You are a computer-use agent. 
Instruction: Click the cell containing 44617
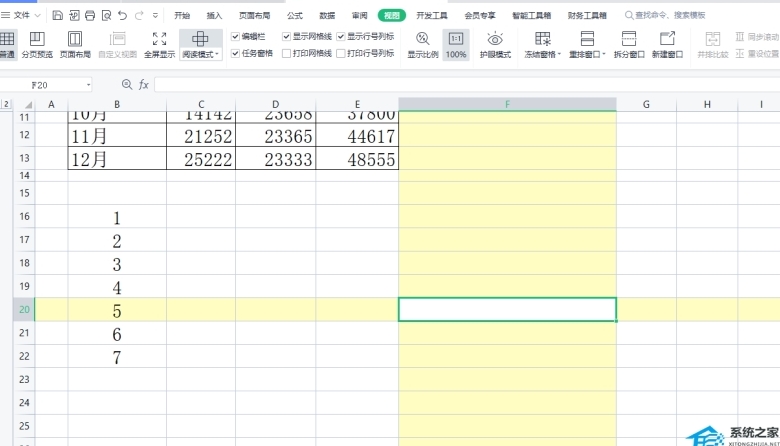357,135
